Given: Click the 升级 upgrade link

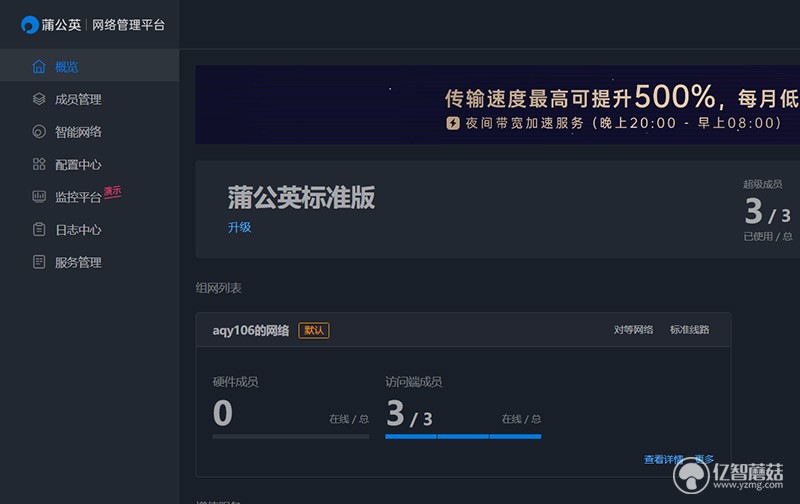Looking at the screenshot, I should [x=239, y=227].
